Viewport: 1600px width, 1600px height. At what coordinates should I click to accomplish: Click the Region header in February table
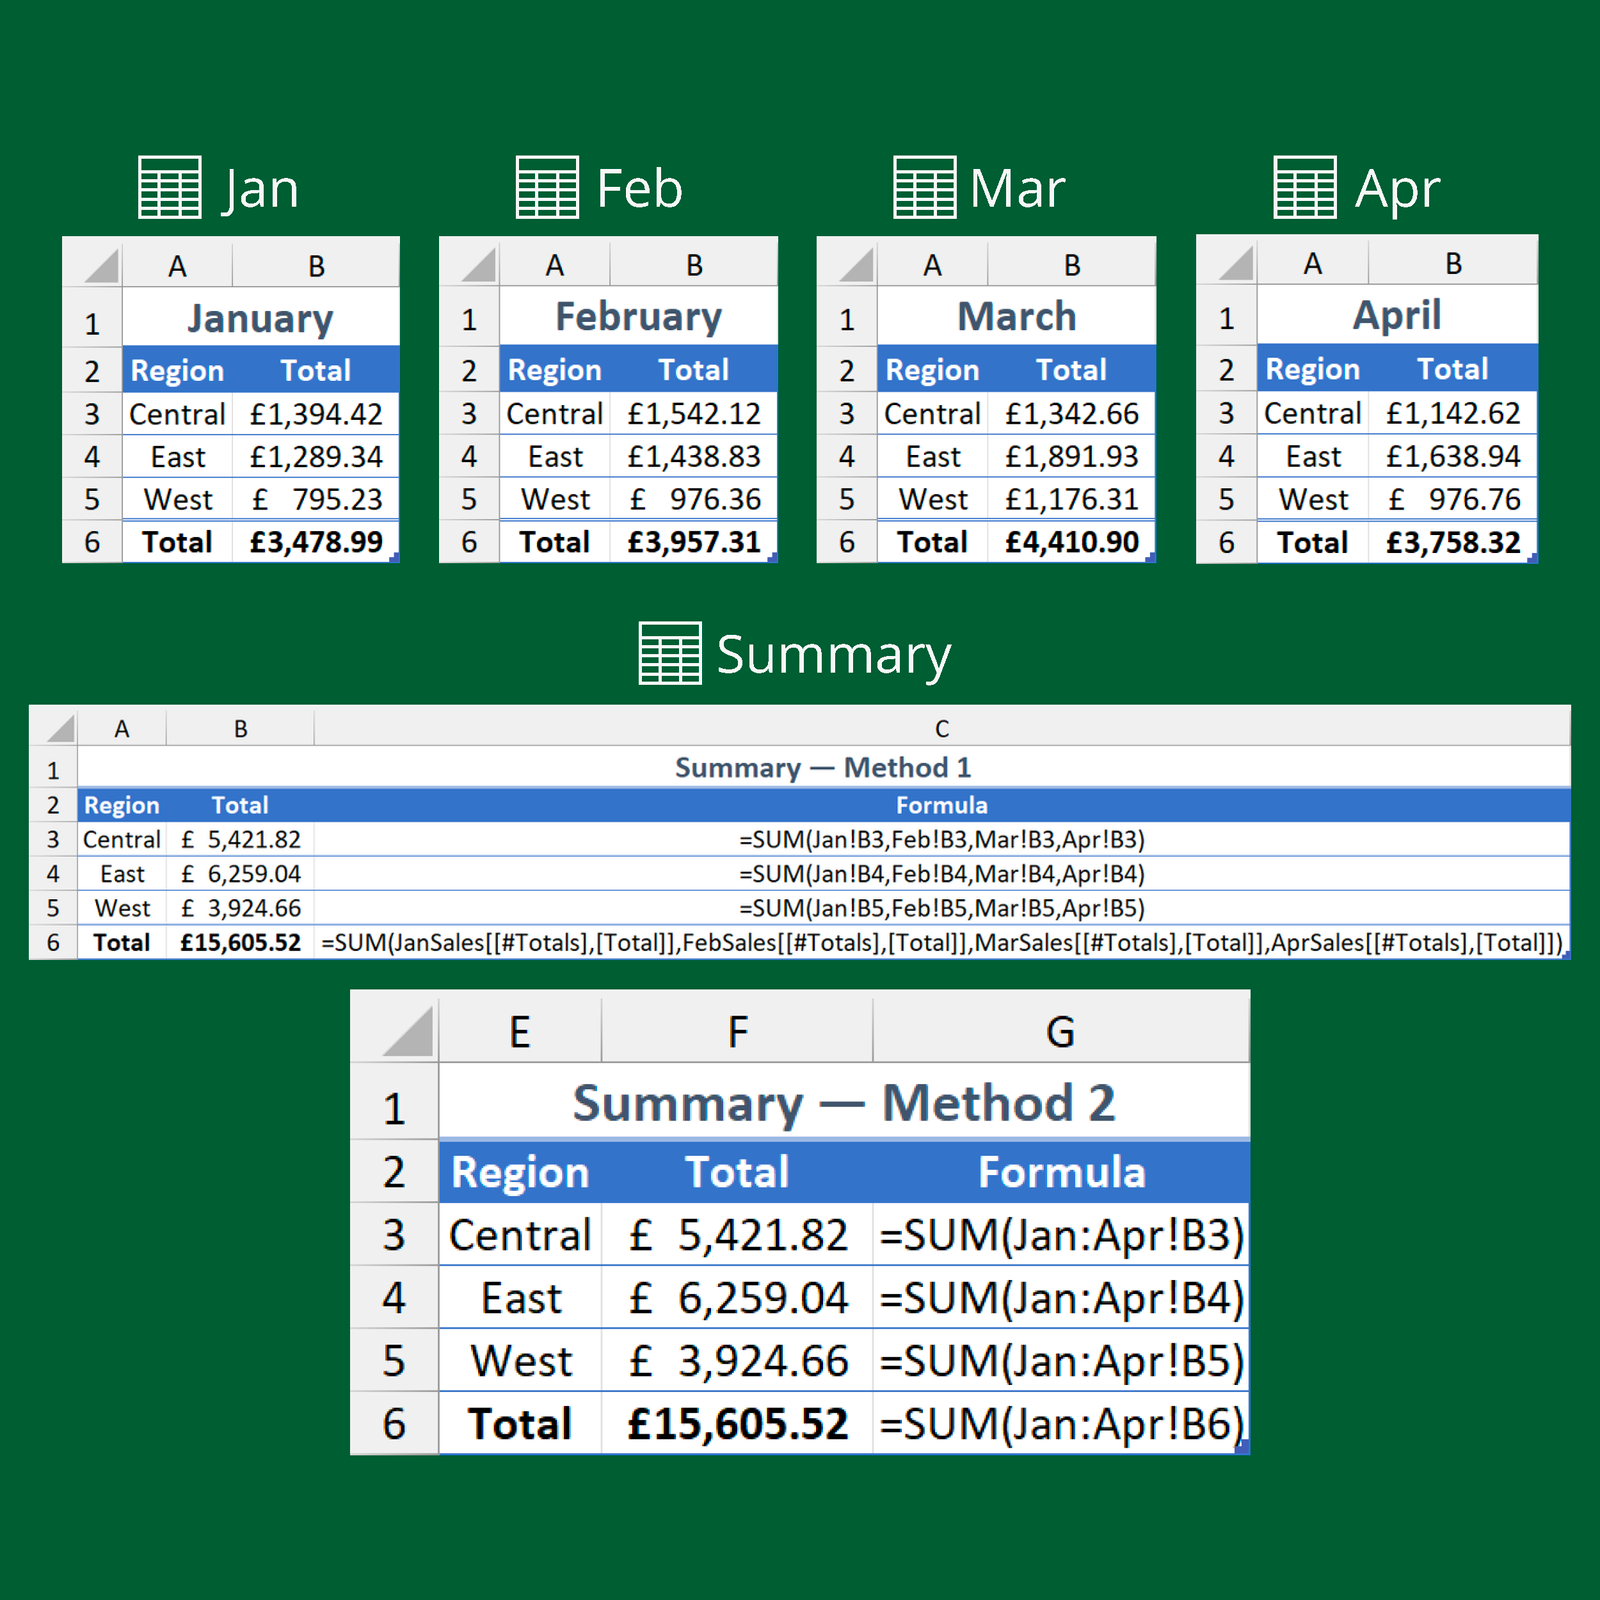[554, 370]
